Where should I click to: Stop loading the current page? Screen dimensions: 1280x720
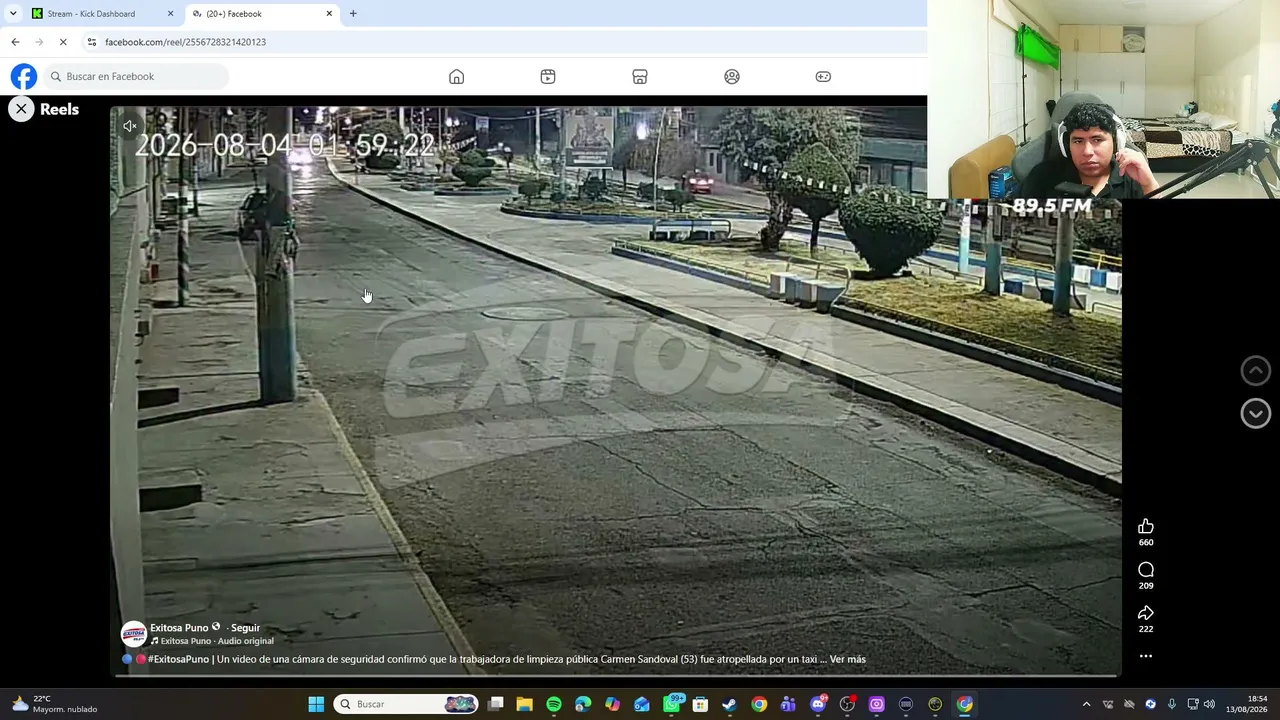tap(63, 42)
